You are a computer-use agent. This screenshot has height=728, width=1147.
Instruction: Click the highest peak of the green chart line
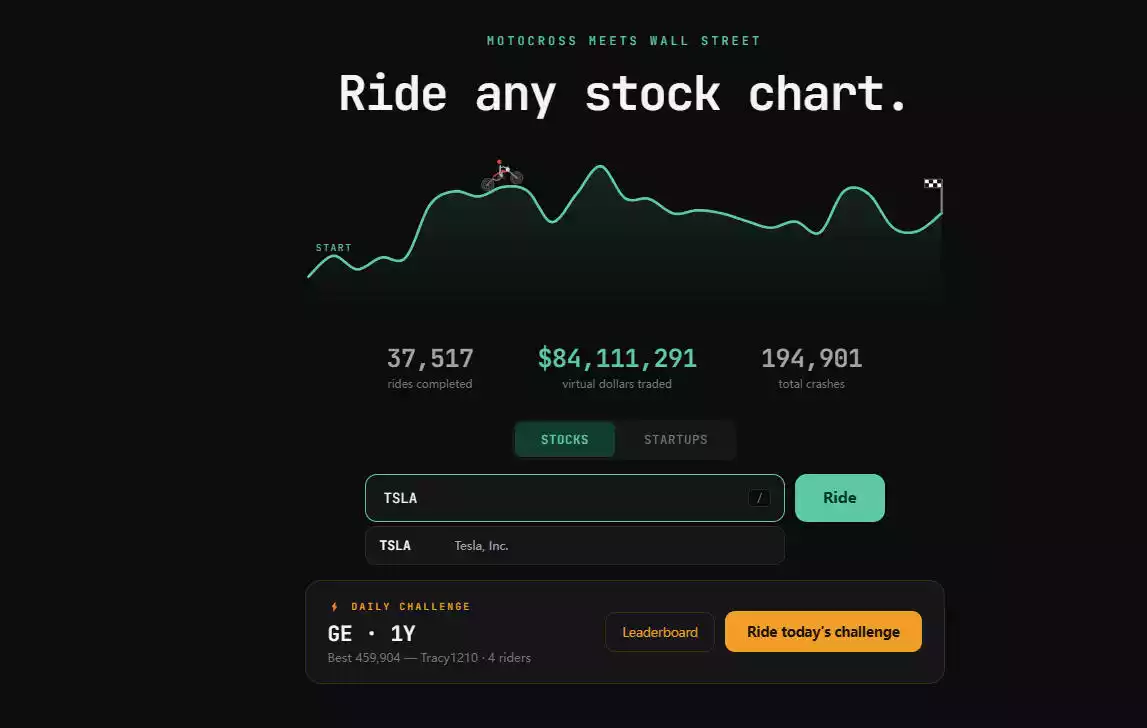[x=601, y=167]
